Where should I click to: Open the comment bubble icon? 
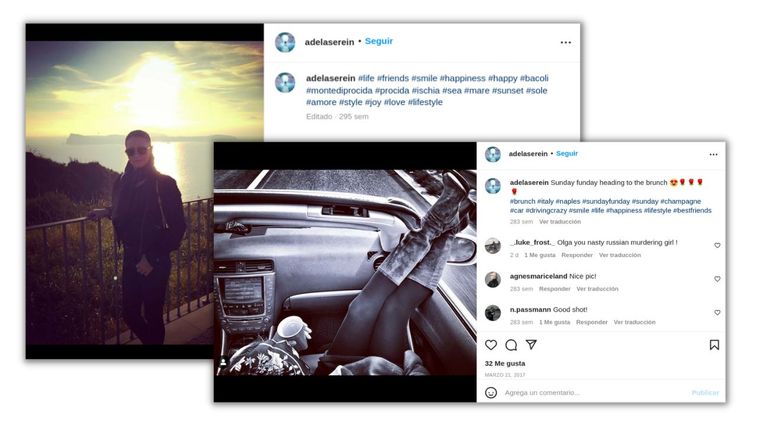tap(511, 345)
